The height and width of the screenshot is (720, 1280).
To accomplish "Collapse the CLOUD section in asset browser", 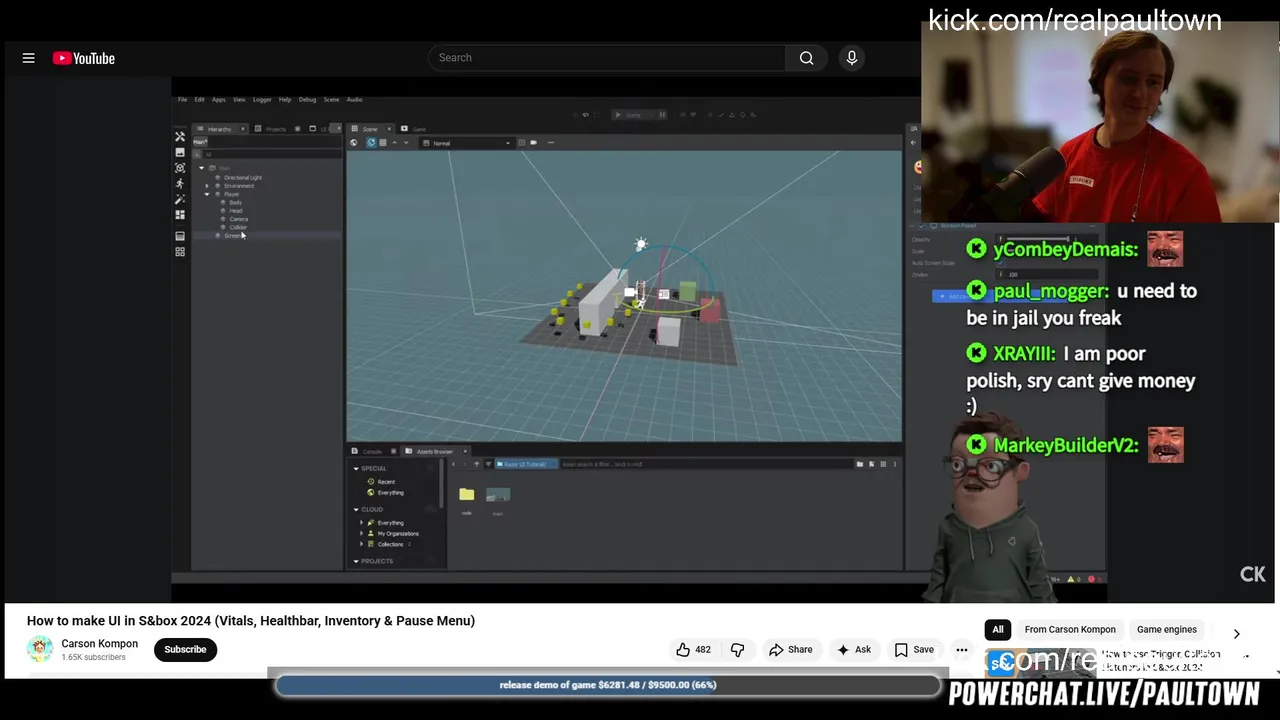I will pyautogui.click(x=355, y=509).
